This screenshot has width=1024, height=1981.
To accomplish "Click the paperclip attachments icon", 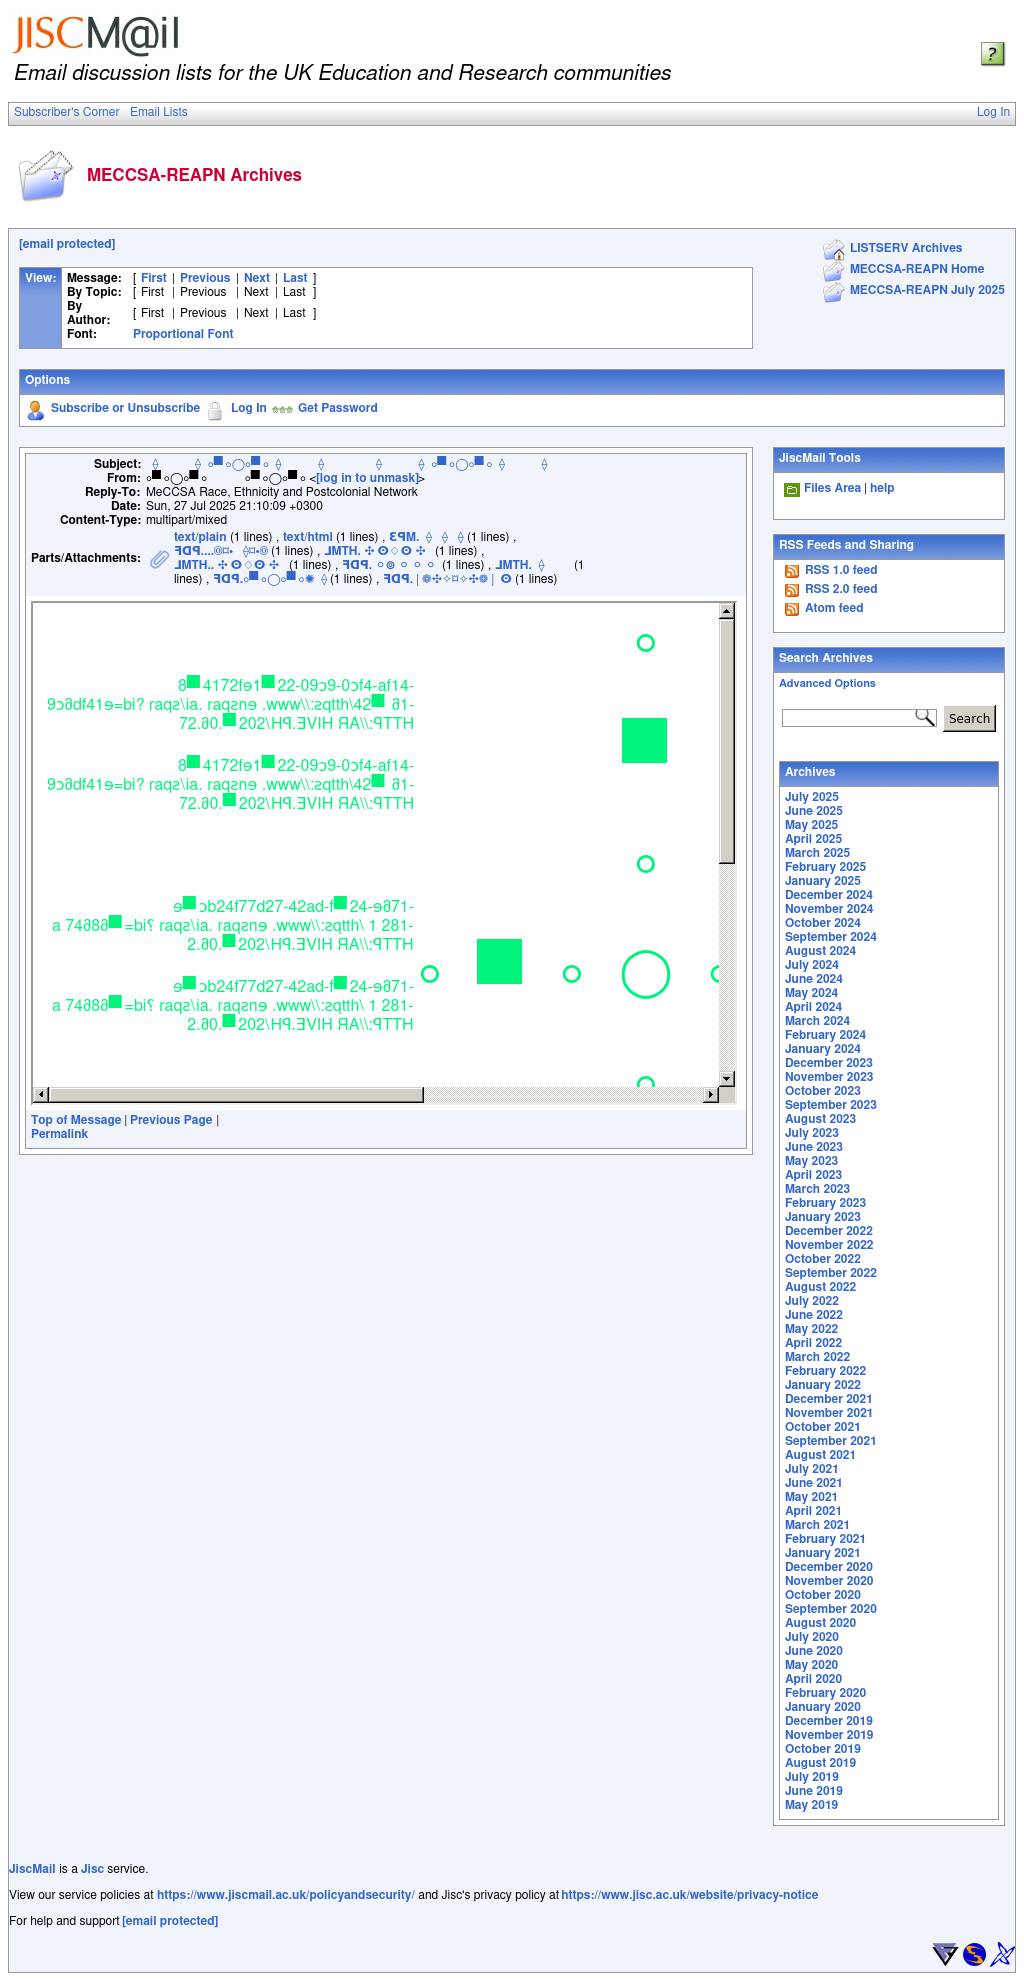I will pyautogui.click(x=159, y=559).
